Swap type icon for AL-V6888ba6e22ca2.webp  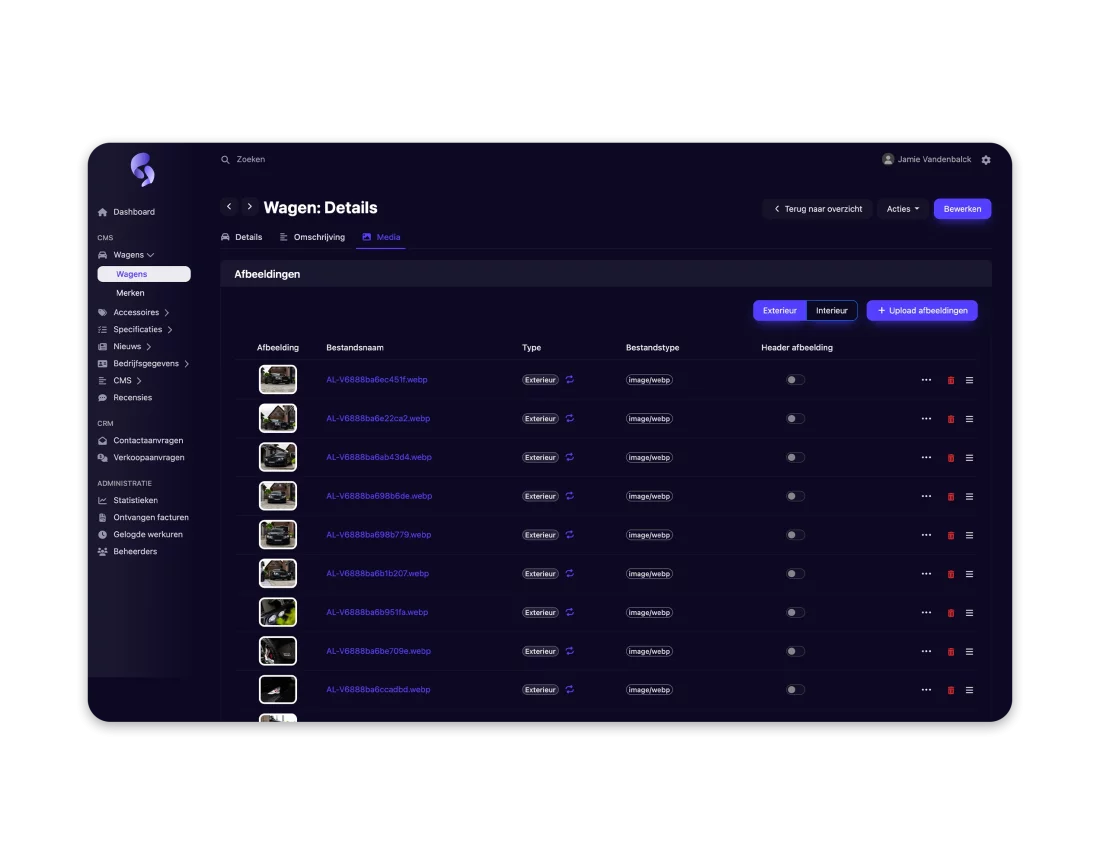tap(570, 418)
